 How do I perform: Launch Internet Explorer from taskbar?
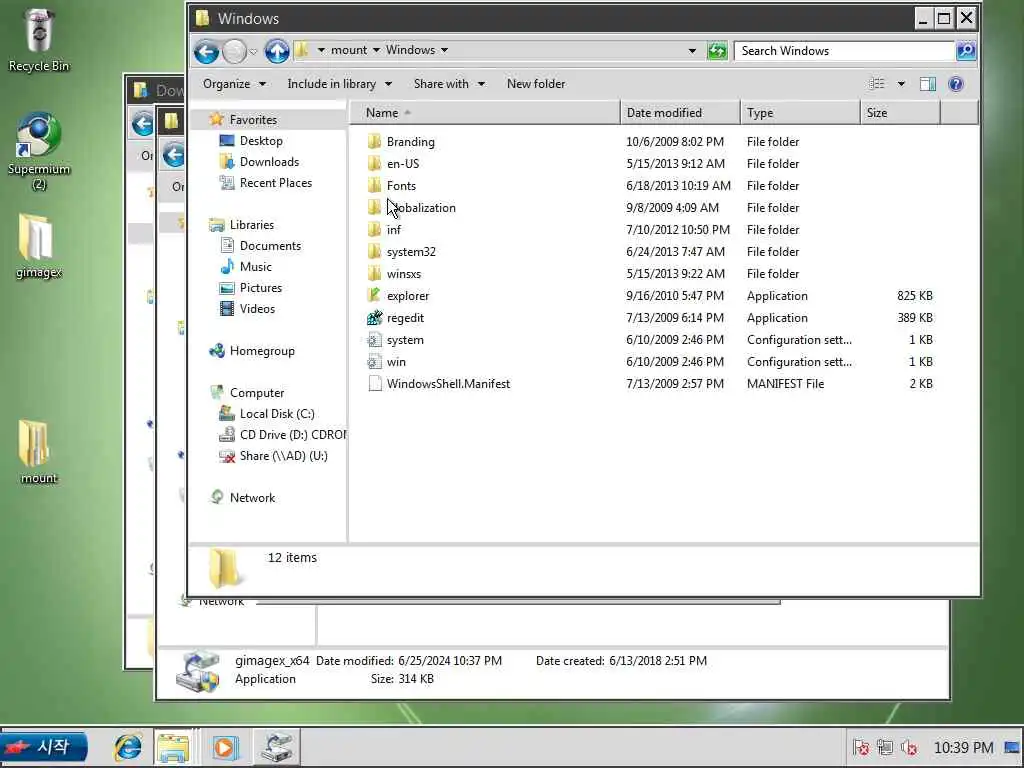click(128, 747)
